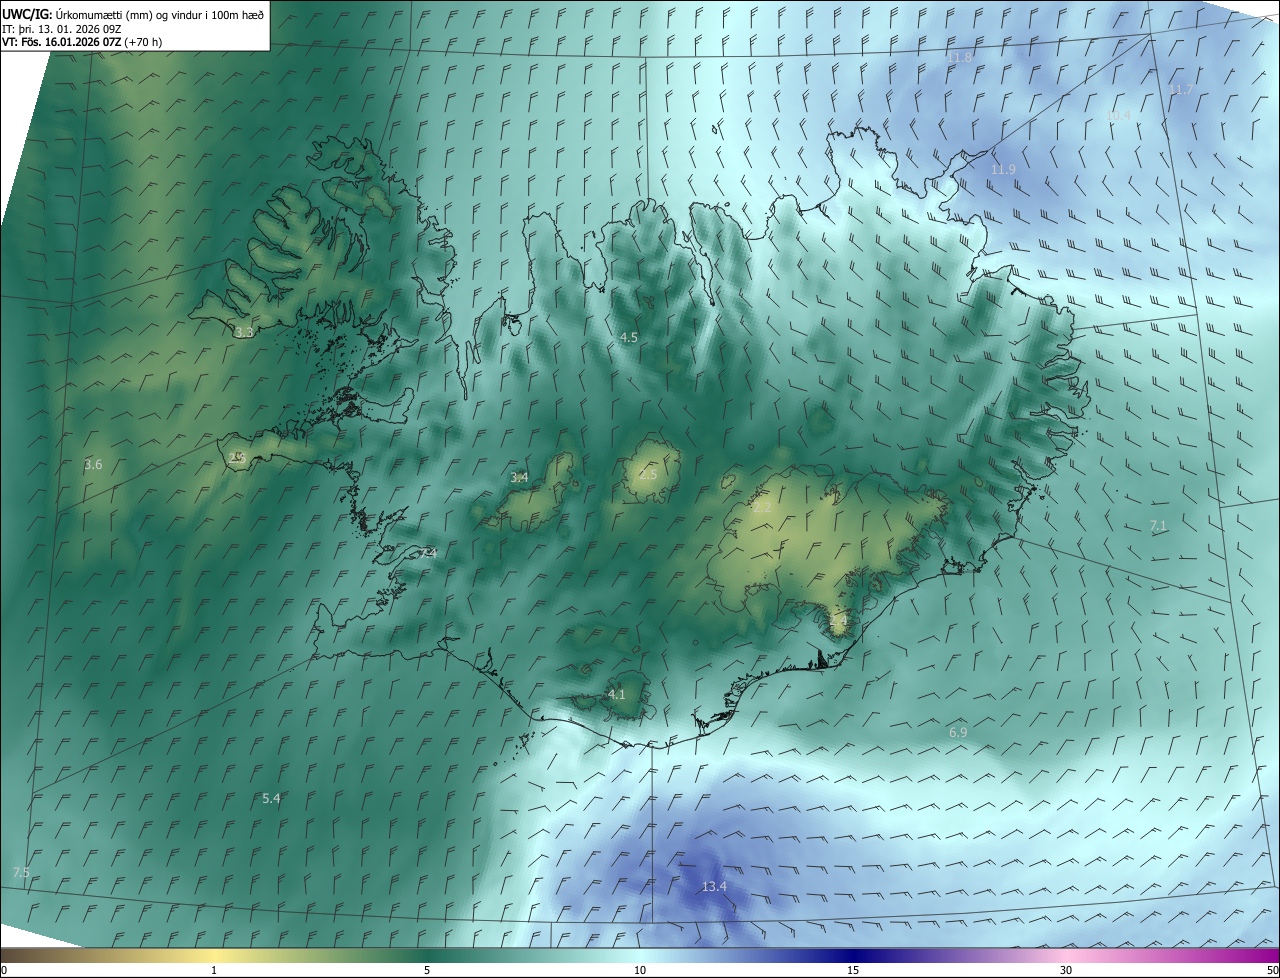Click the 10 tick on the color scale
The height and width of the screenshot is (978, 1280).
640,971
